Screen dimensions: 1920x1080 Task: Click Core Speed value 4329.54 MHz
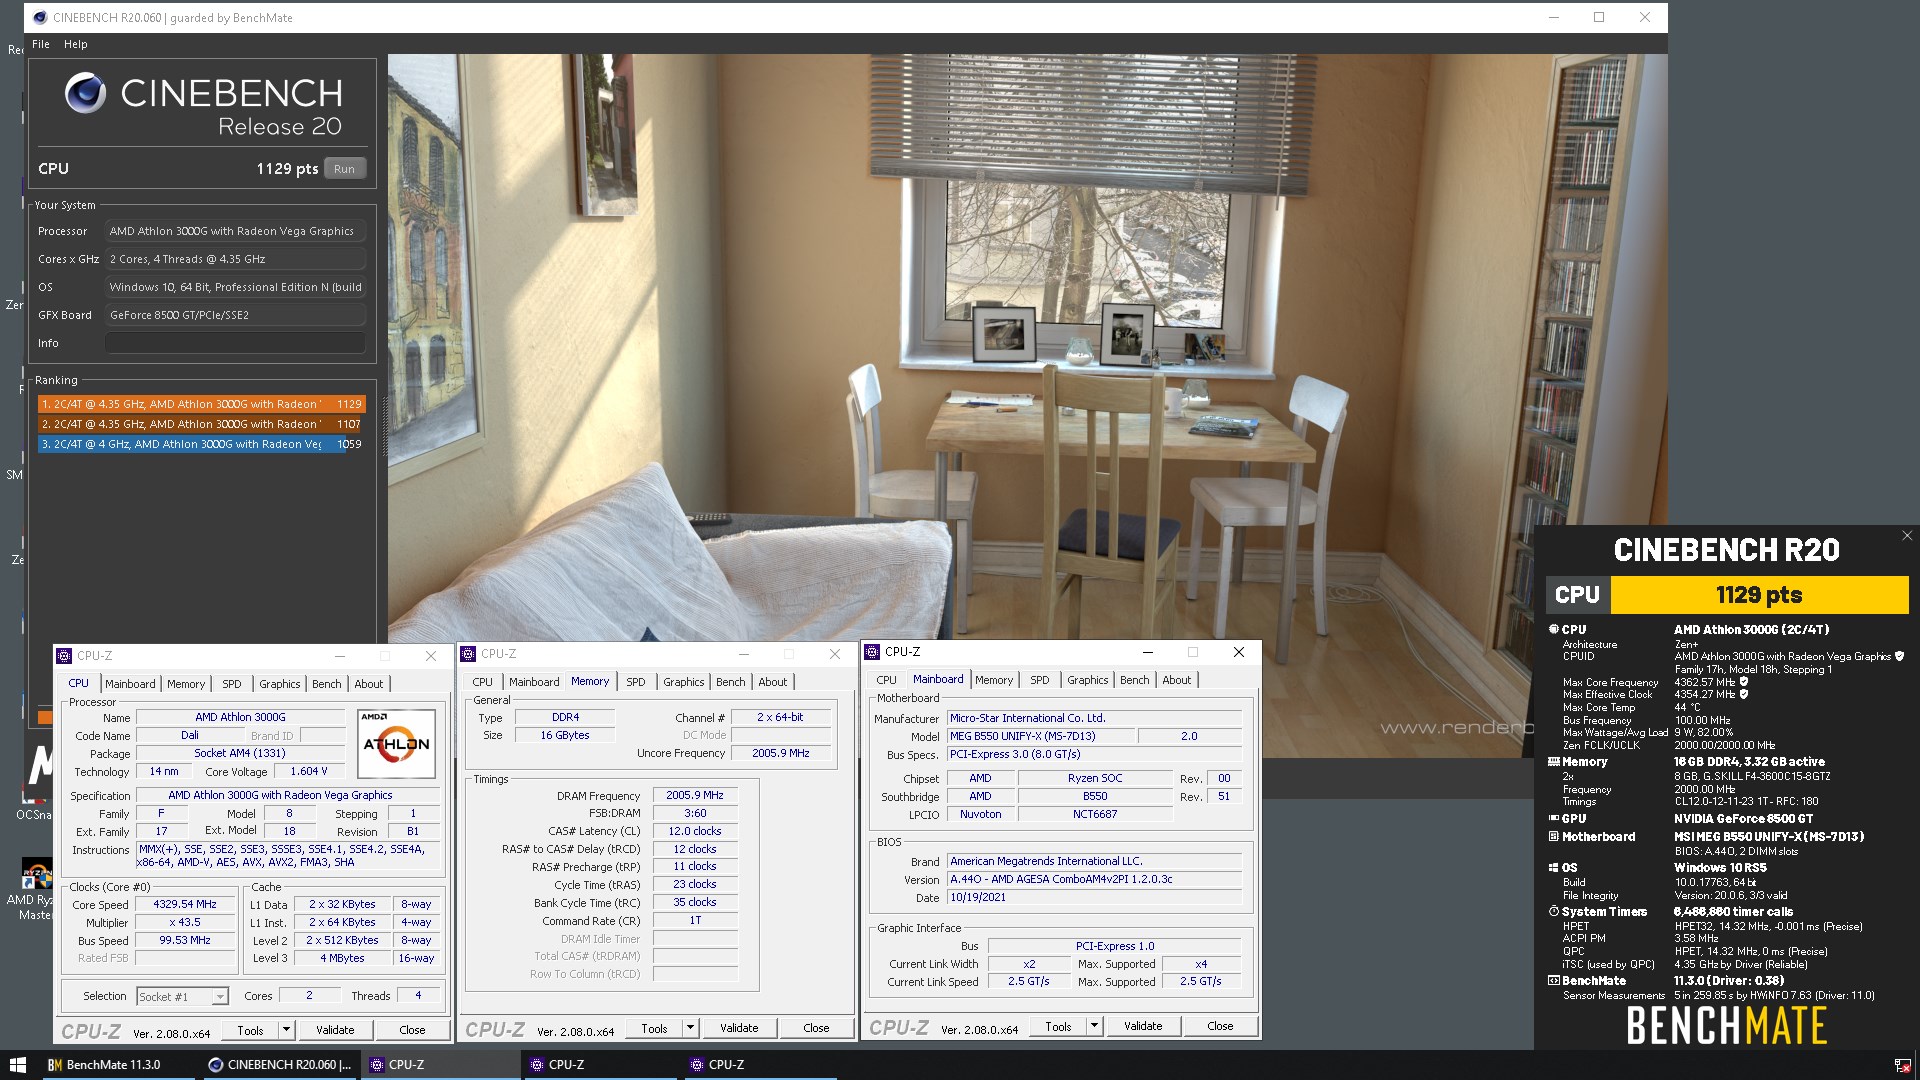(x=185, y=904)
